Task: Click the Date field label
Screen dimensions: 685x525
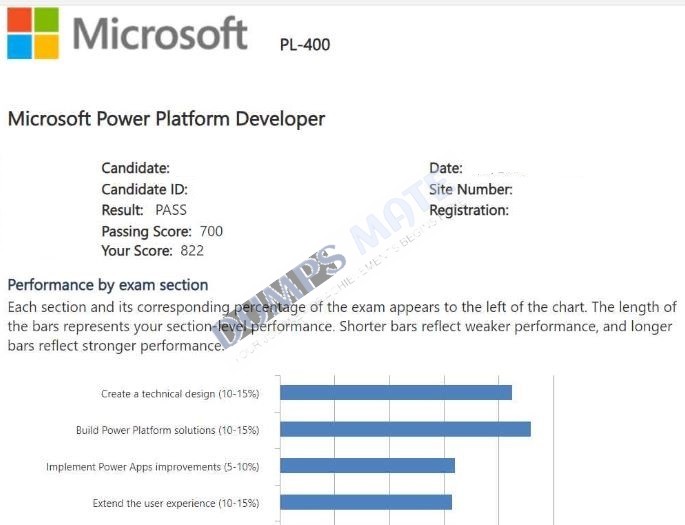Action: pos(446,168)
